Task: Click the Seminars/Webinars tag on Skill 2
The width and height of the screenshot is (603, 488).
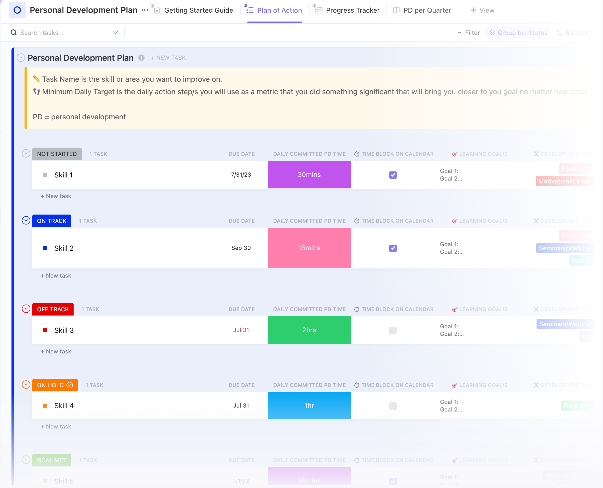Action: (565, 248)
